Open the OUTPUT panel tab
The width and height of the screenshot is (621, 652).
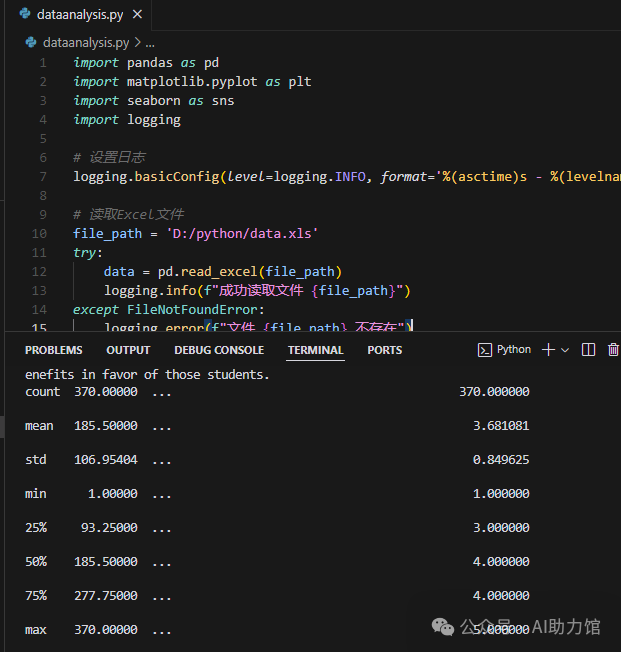coord(128,350)
